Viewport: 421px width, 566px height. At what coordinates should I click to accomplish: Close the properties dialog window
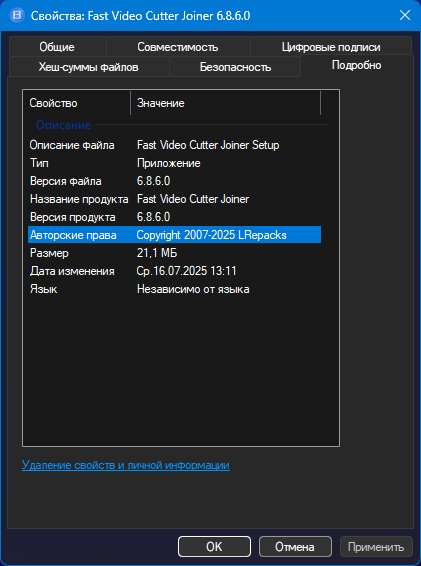(405, 16)
